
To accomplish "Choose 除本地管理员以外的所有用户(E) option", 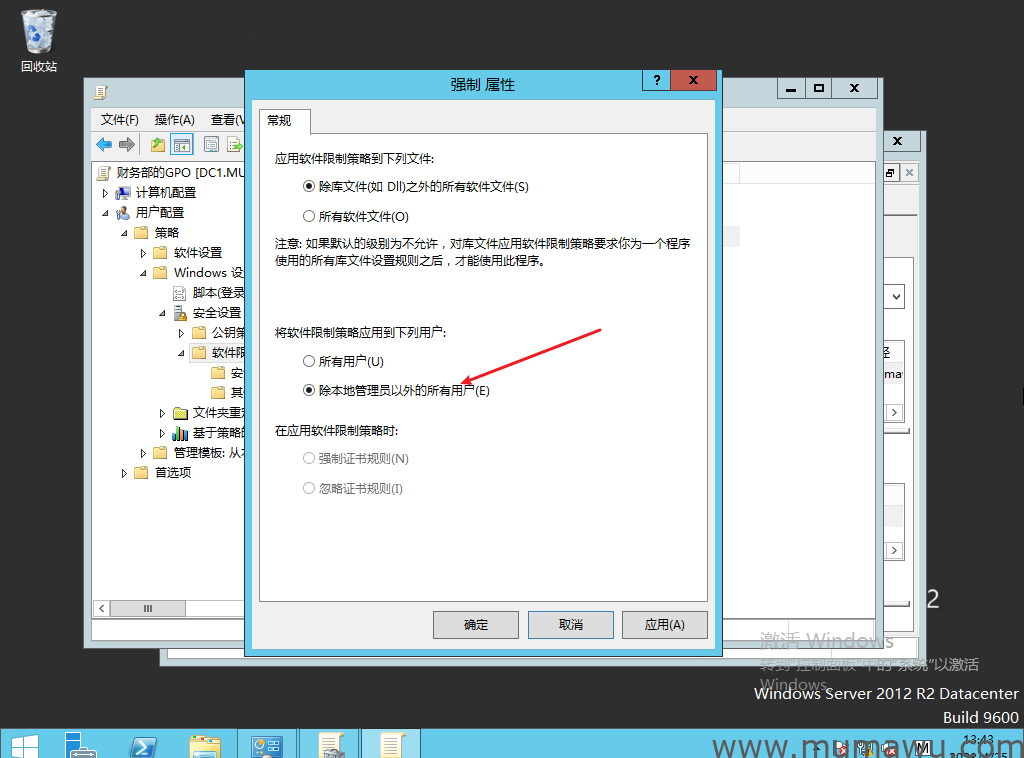I will (x=309, y=390).
